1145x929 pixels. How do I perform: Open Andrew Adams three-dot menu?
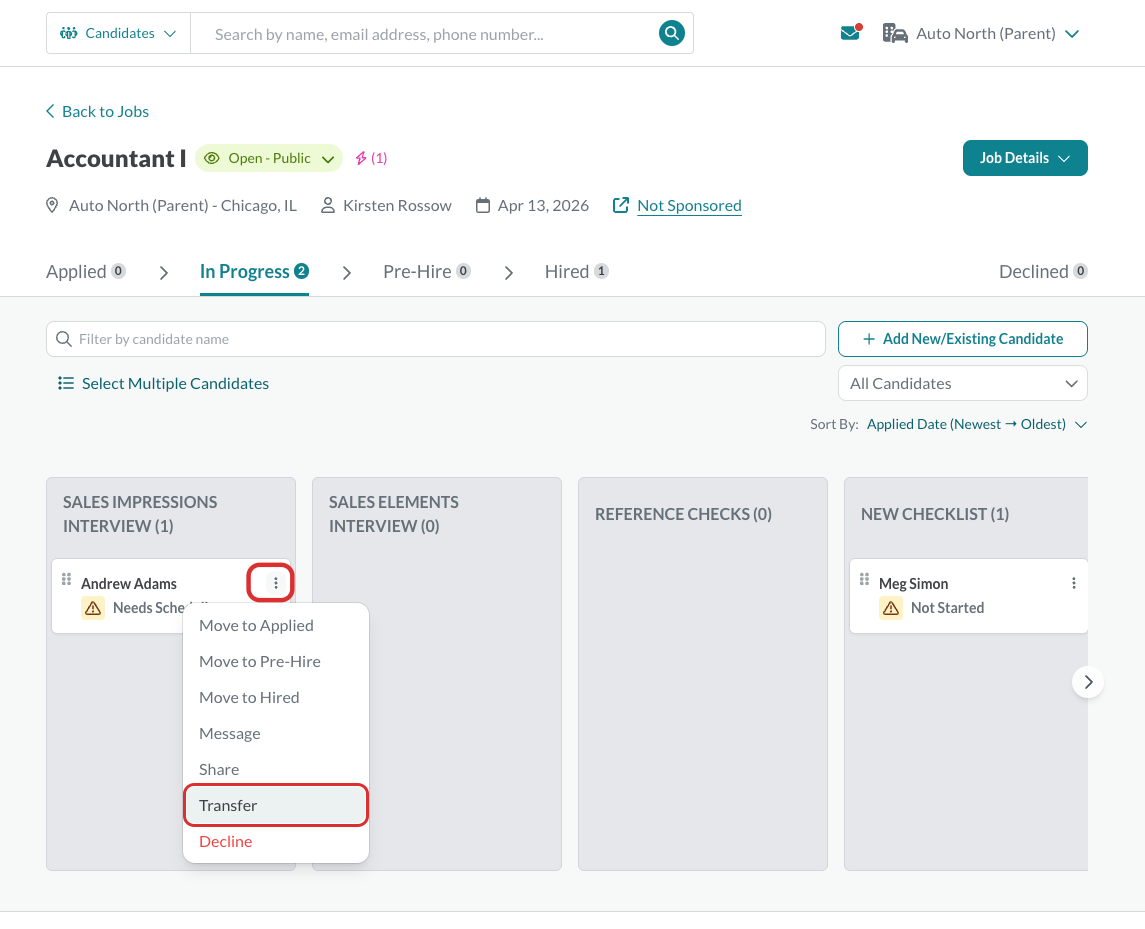pos(275,583)
